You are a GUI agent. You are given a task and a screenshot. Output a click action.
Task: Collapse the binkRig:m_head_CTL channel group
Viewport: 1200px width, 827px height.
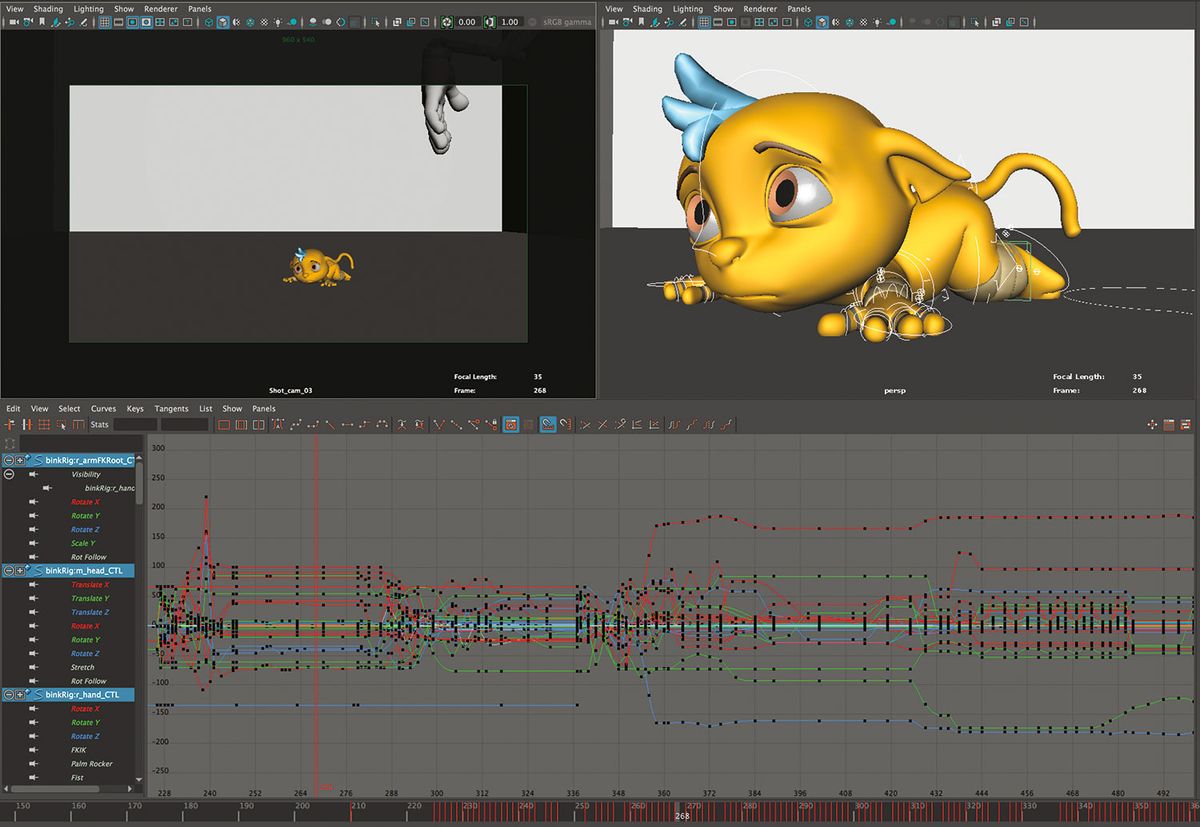9,569
